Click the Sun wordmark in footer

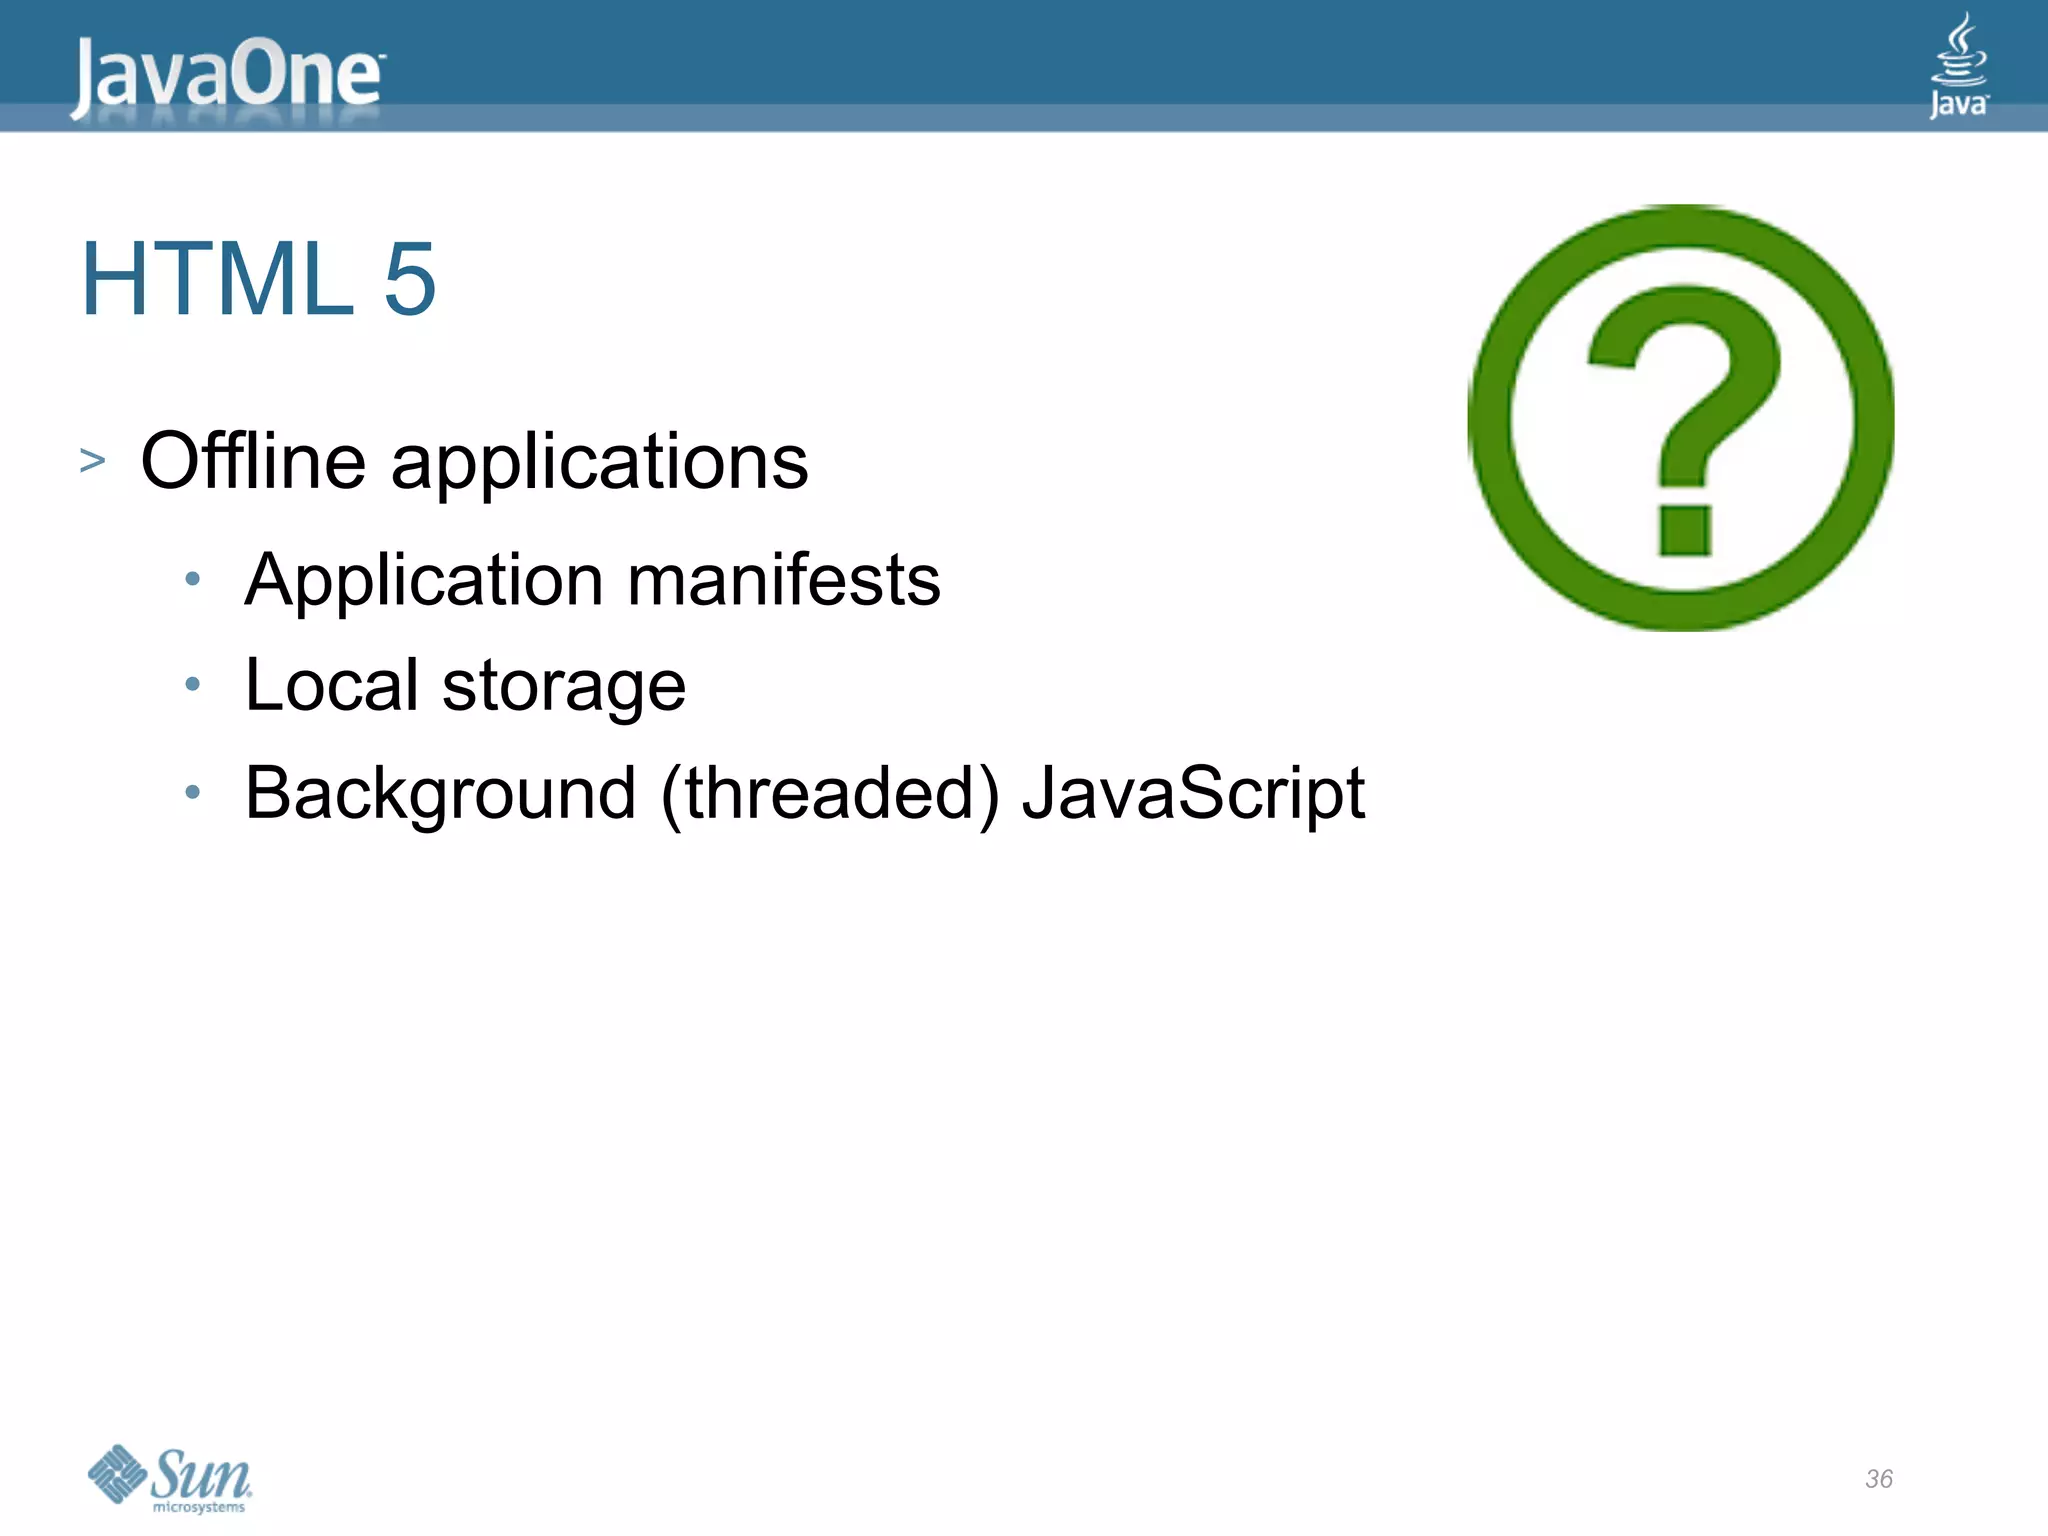click(x=202, y=1470)
